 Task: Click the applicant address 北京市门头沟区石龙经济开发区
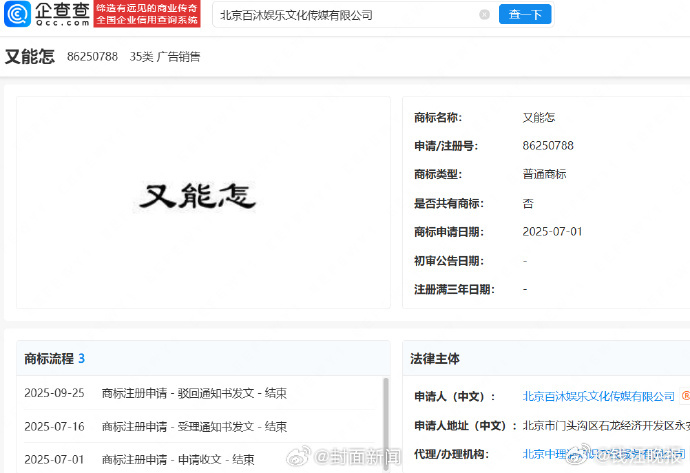click(605, 425)
